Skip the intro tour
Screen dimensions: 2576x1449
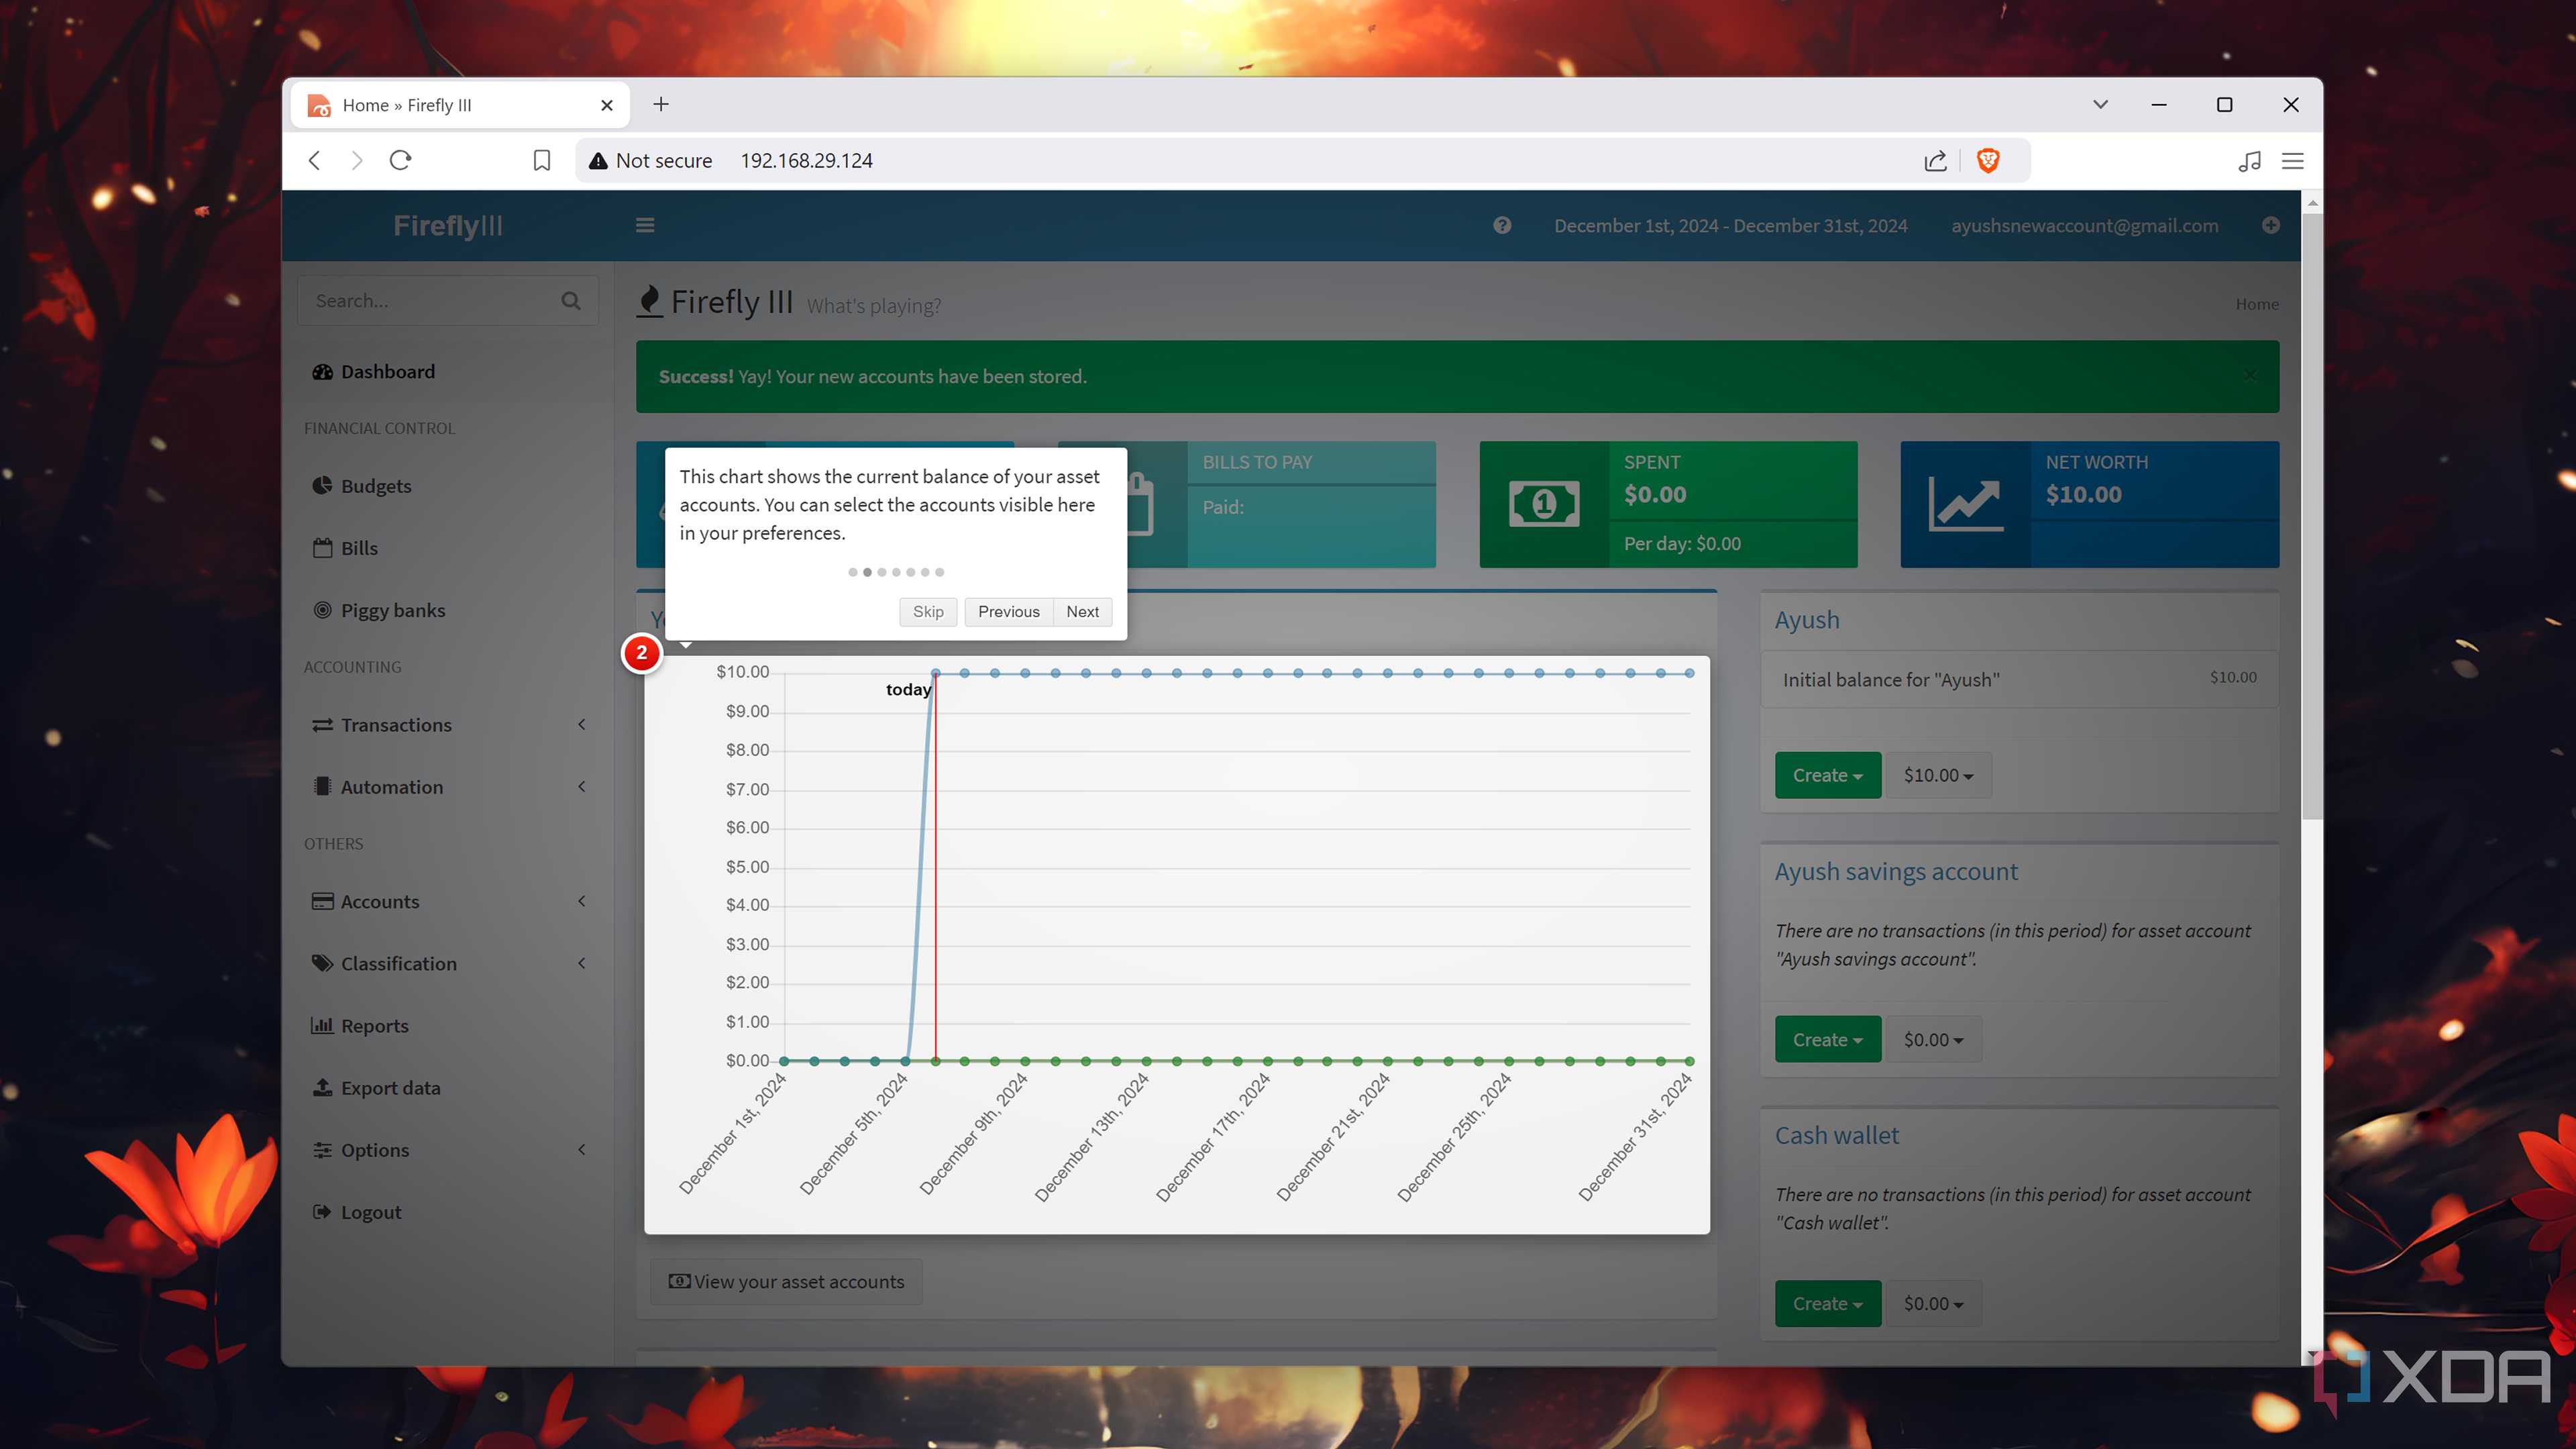click(928, 612)
